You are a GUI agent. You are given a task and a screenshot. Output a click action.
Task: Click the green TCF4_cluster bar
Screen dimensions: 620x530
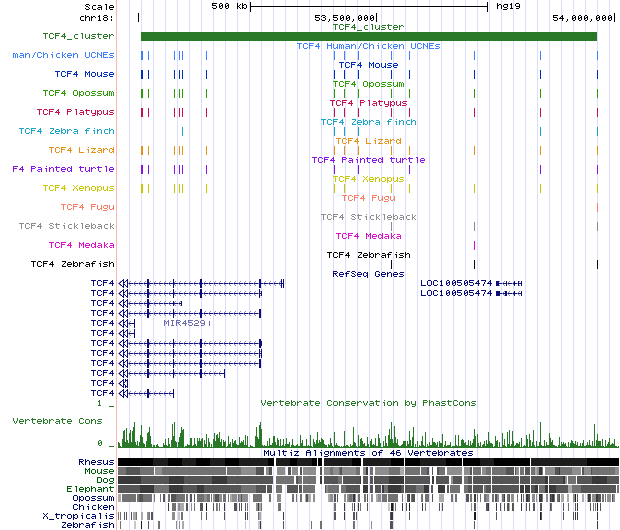pos(368,37)
